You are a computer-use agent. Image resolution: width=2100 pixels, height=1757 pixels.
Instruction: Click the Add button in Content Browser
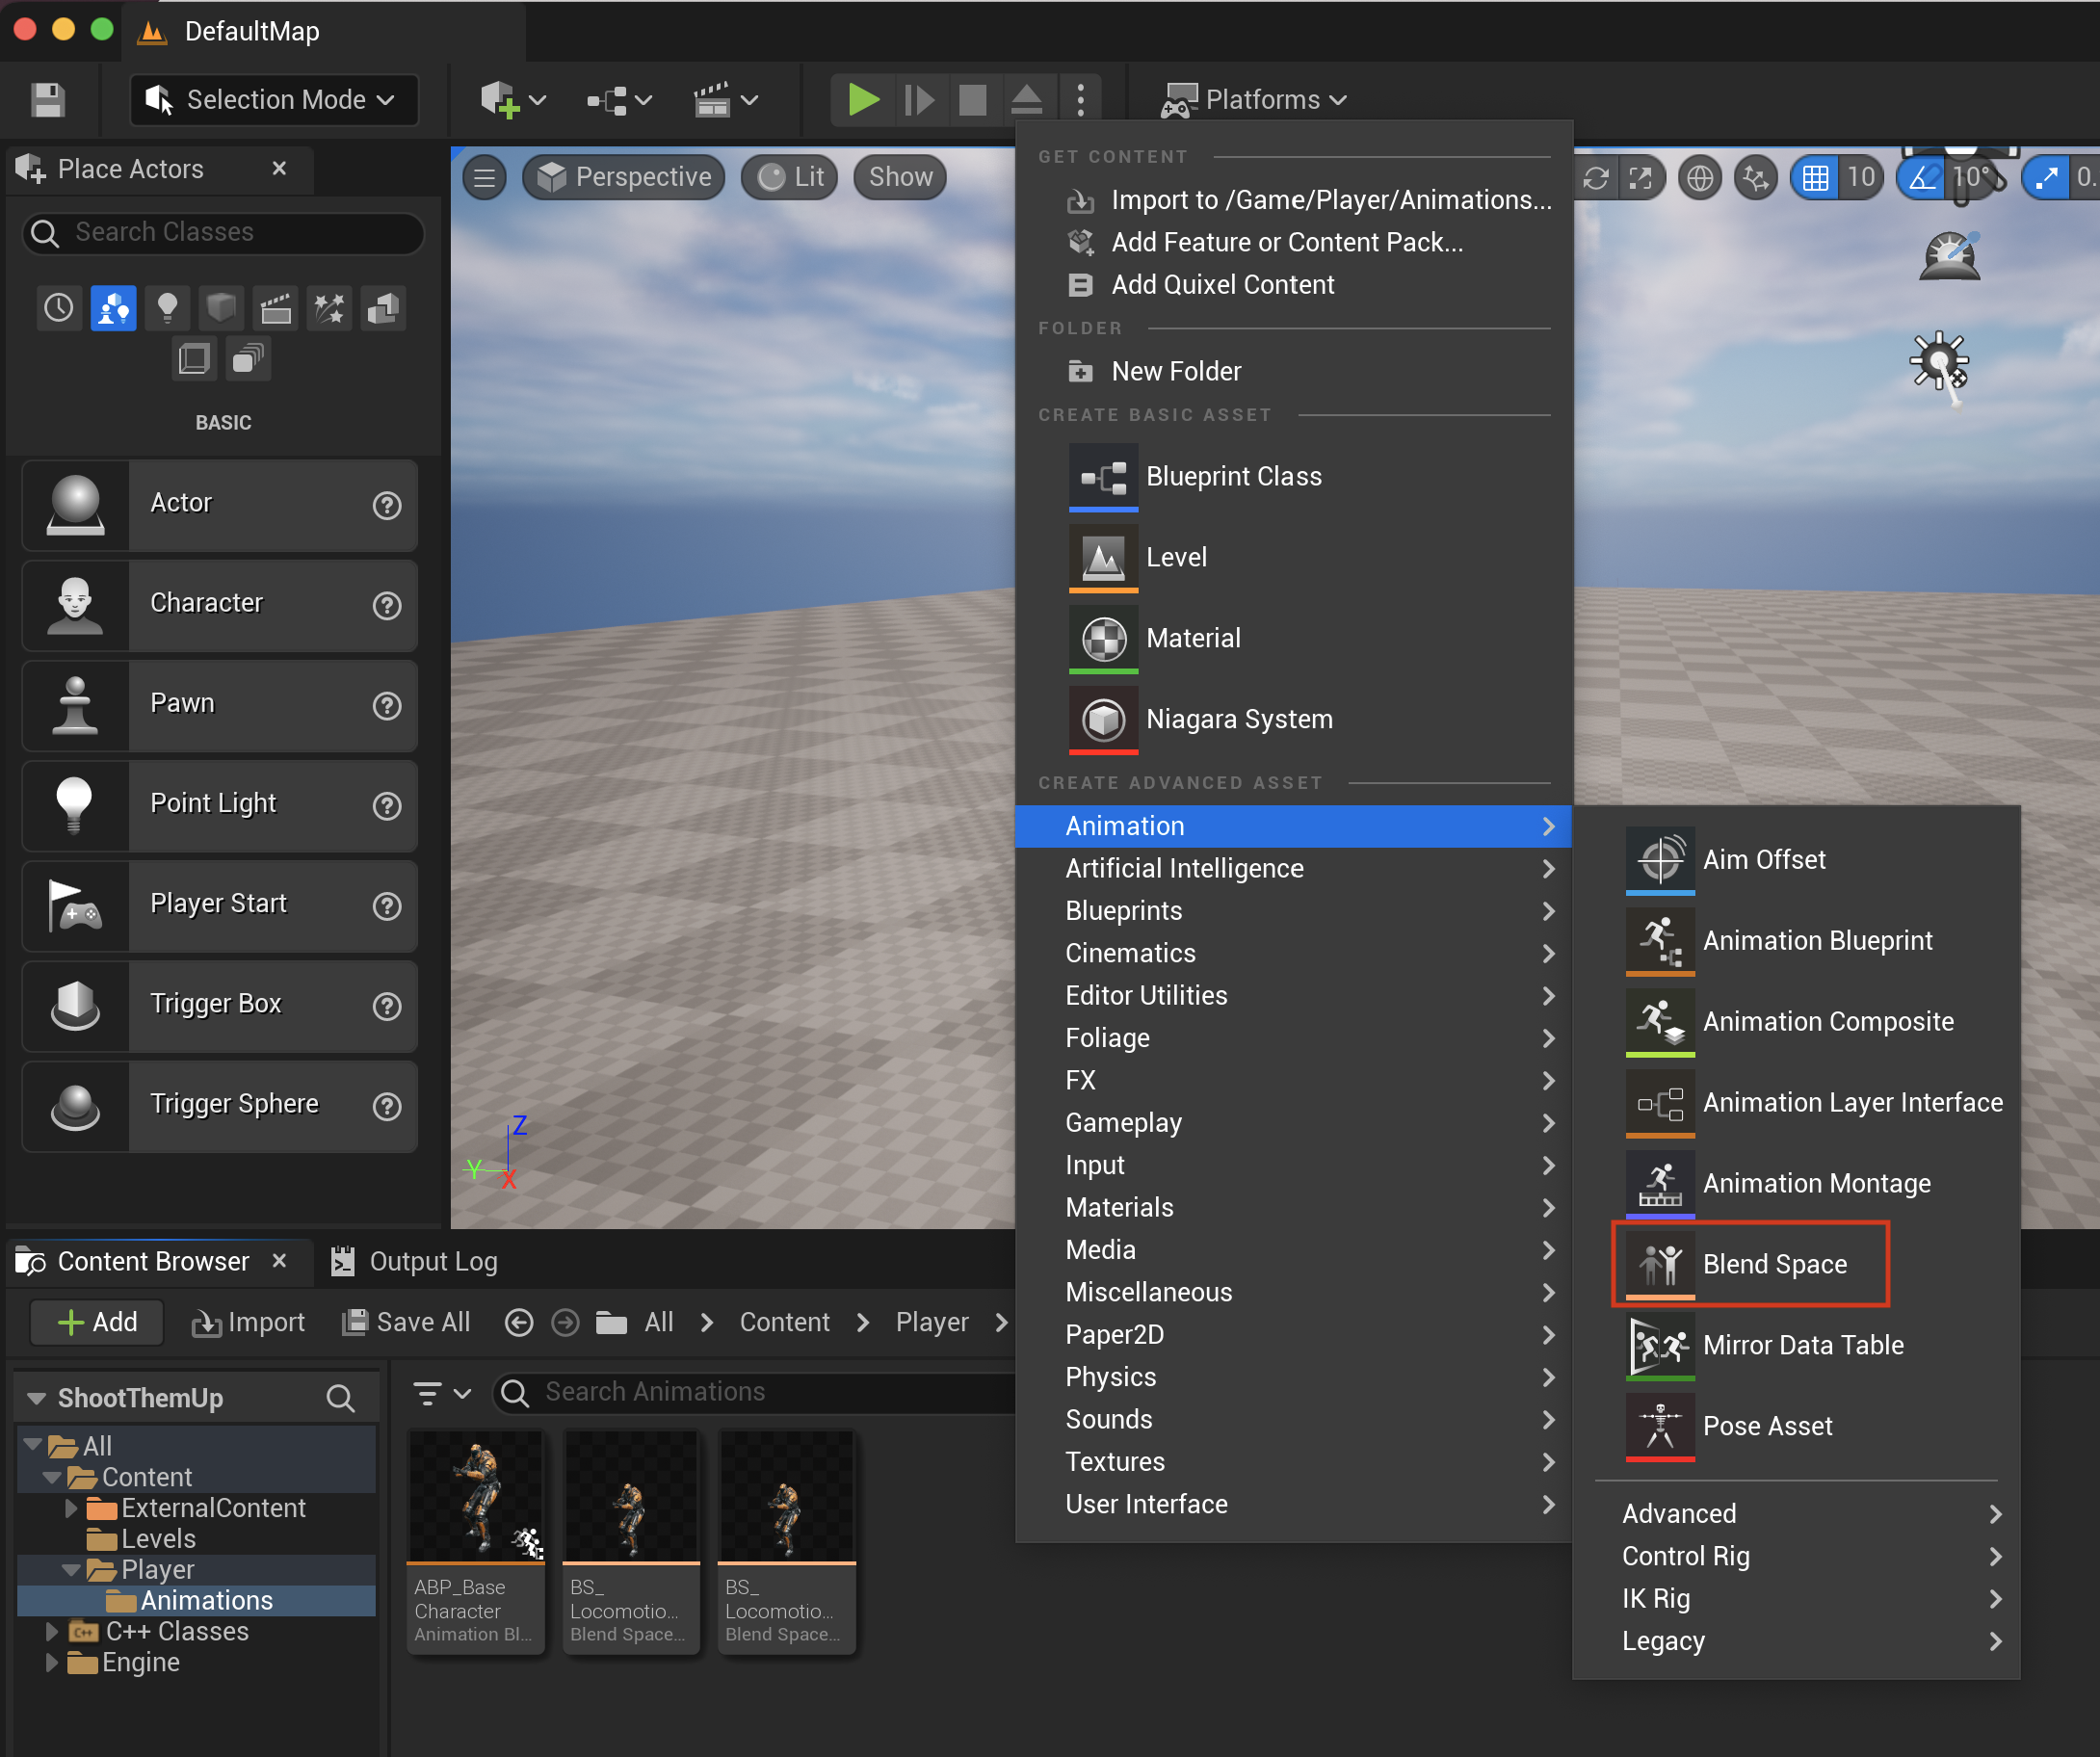click(x=97, y=1322)
